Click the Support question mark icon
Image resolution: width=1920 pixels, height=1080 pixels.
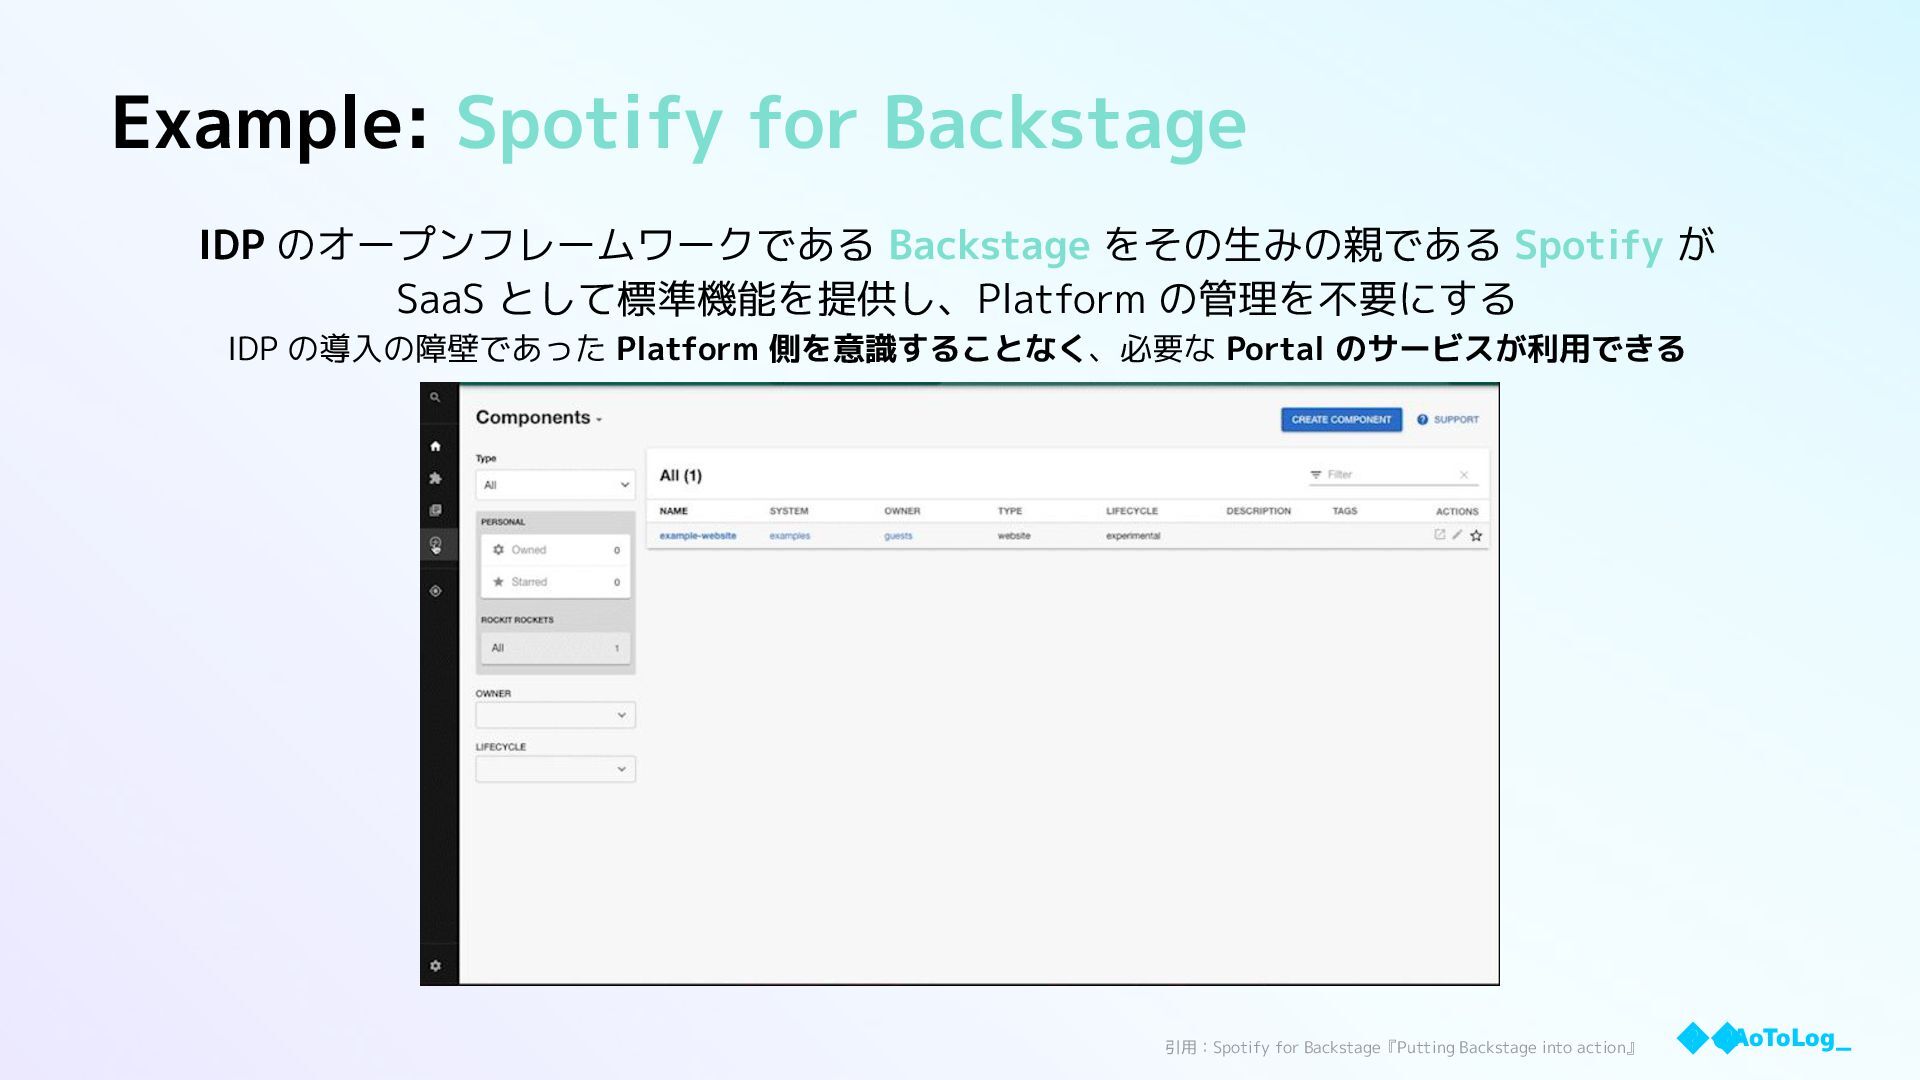coord(1422,420)
